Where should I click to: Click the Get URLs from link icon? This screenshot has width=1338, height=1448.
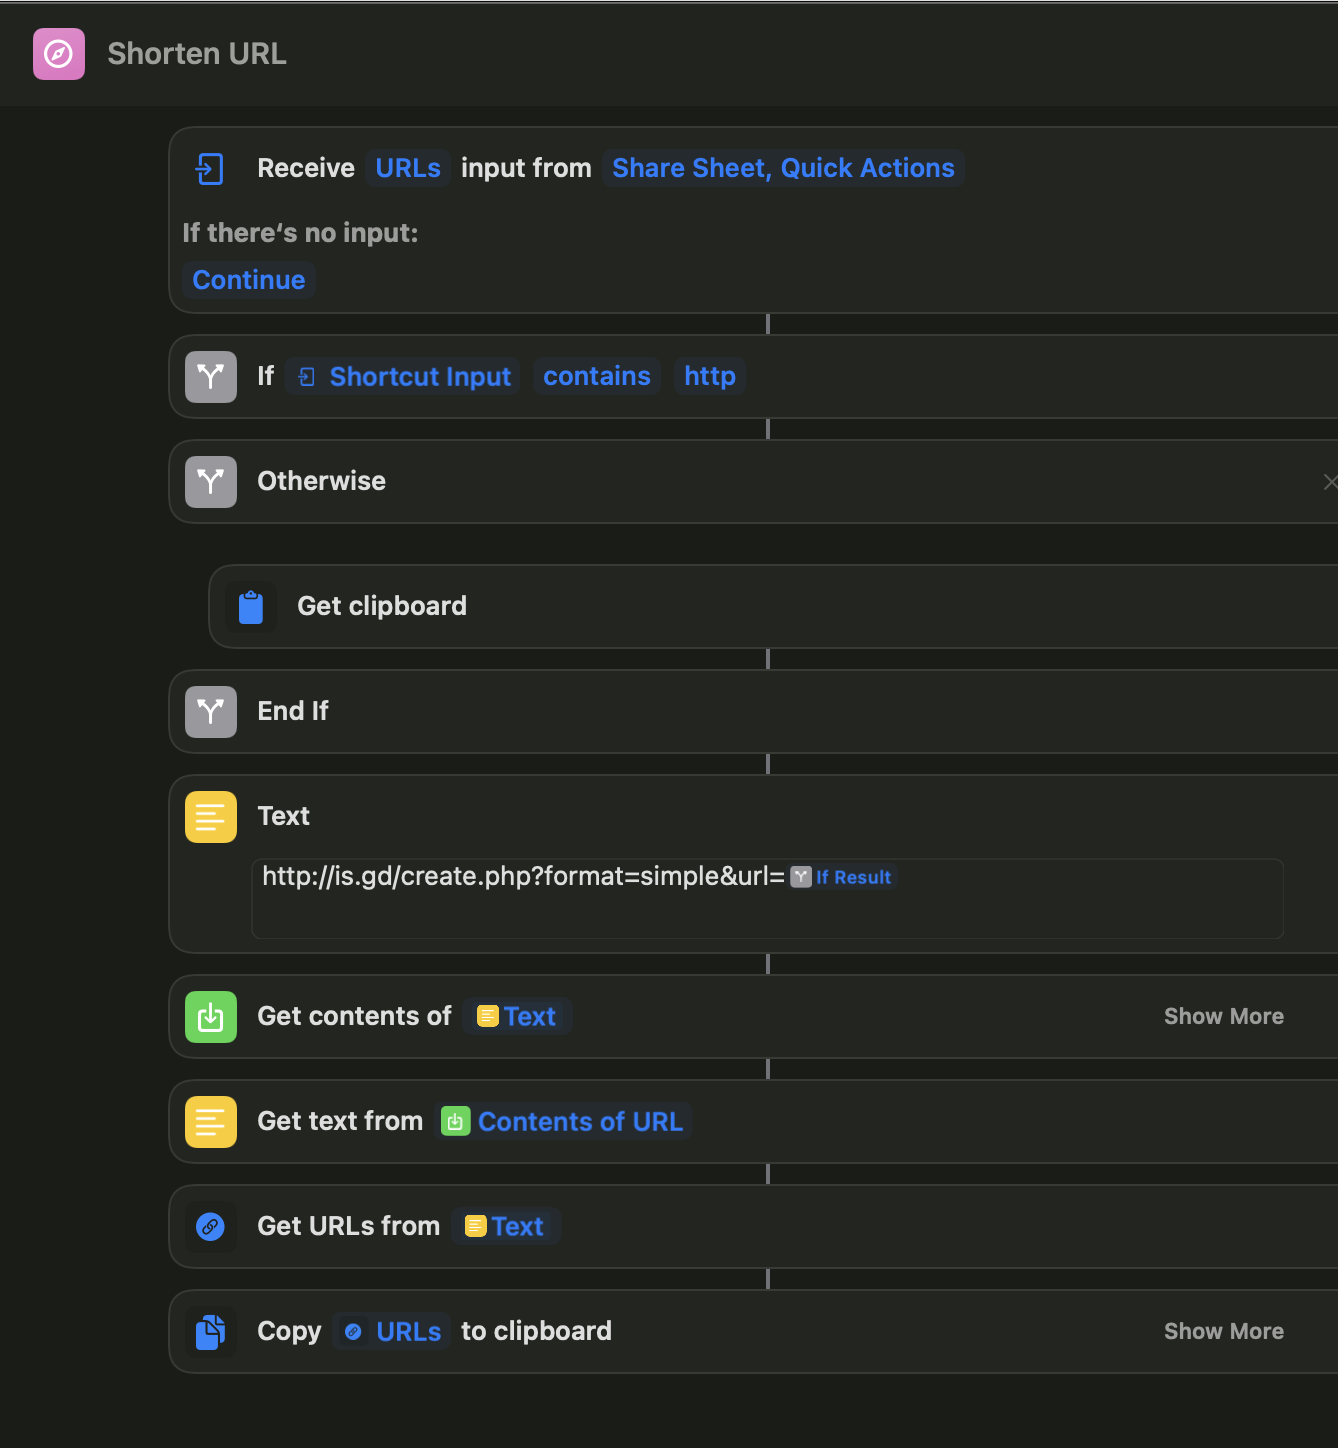click(x=210, y=1226)
